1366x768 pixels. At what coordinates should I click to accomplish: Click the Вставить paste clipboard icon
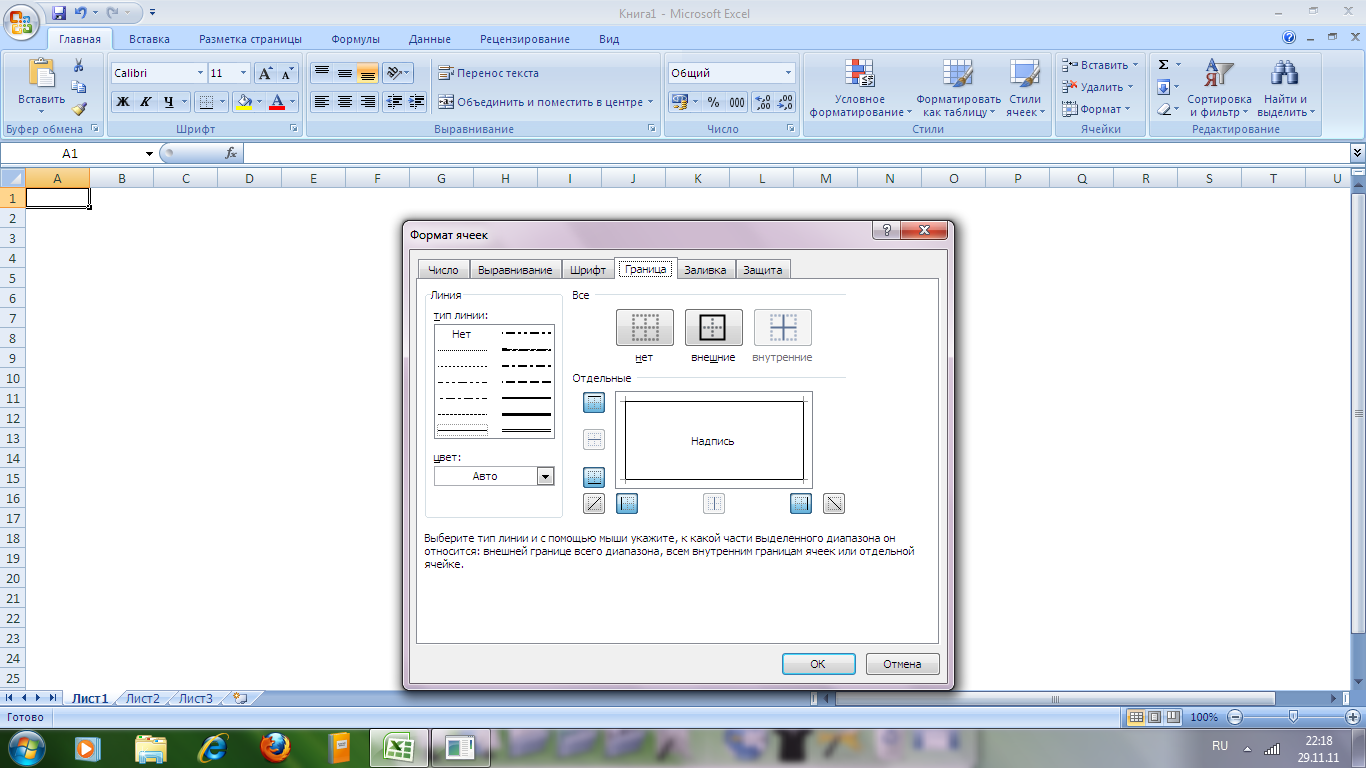42,73
